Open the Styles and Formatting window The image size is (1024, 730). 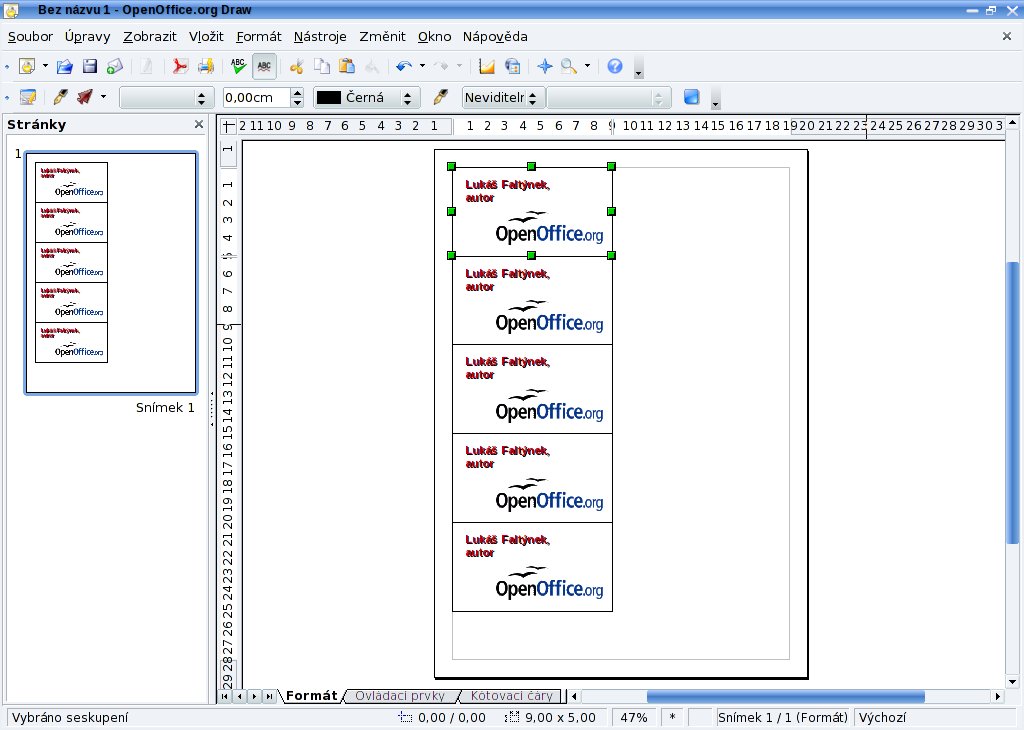pos(27,97)
